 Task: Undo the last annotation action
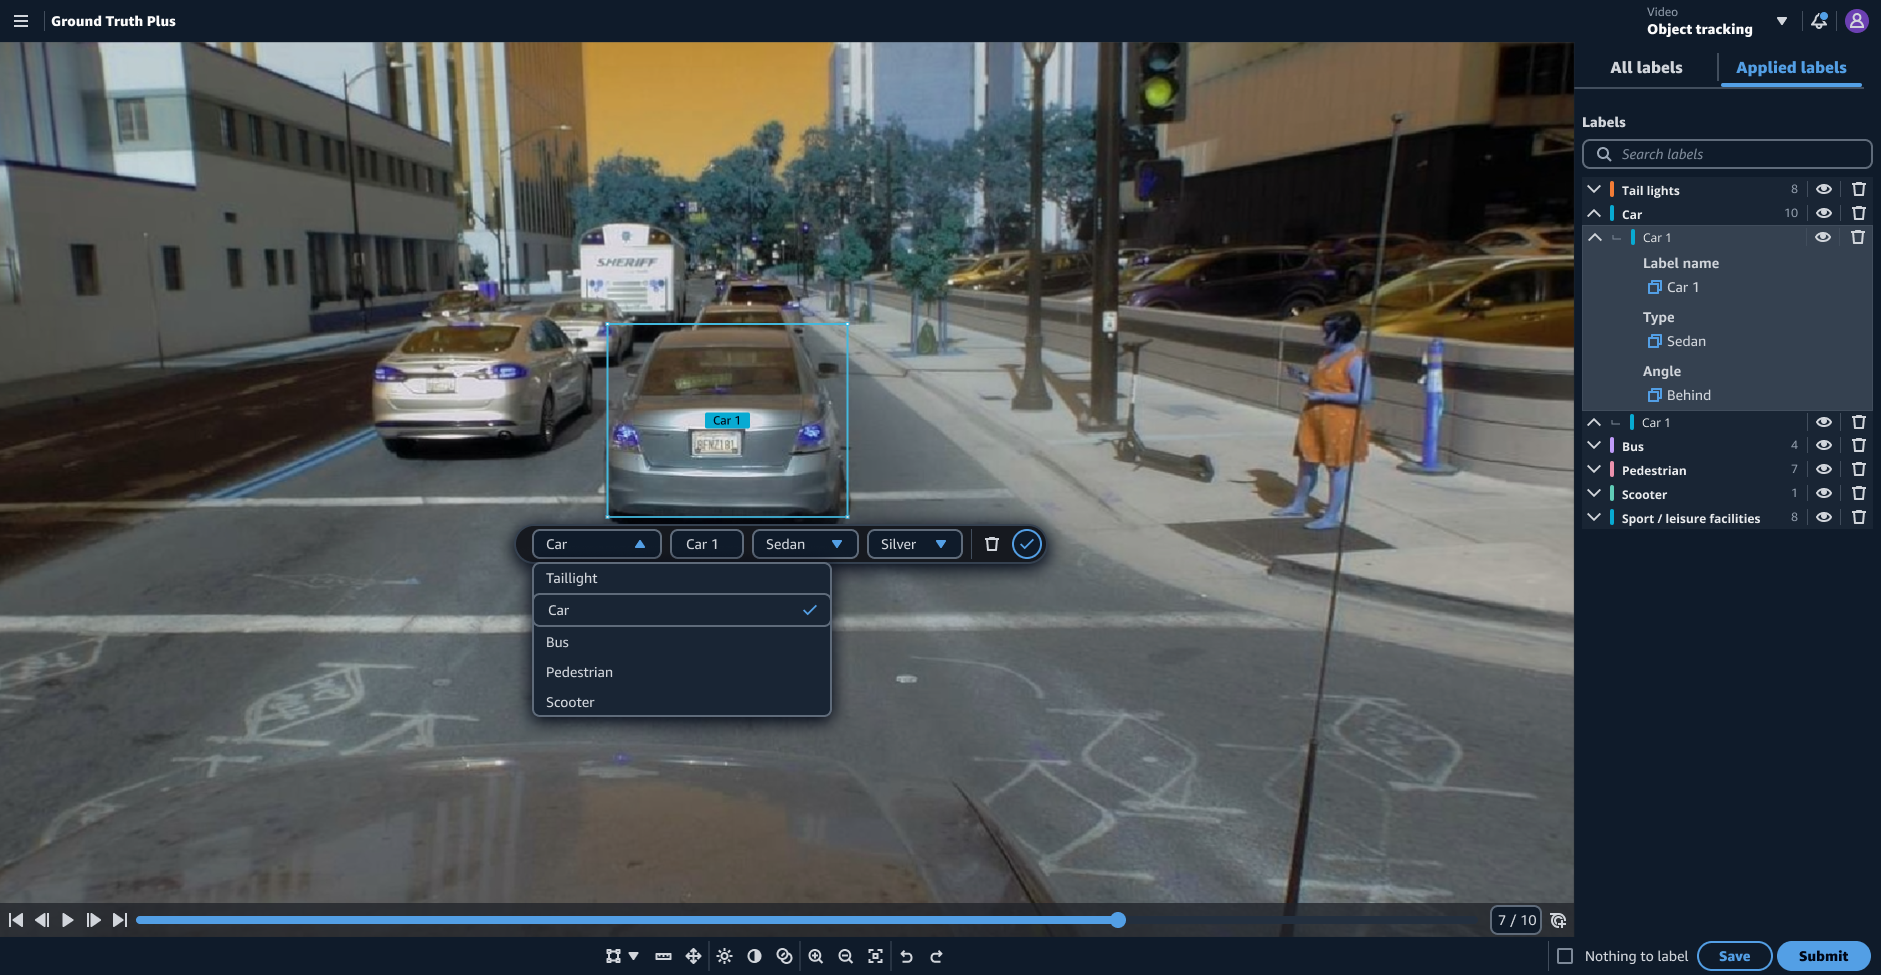[x=906, y=956]
